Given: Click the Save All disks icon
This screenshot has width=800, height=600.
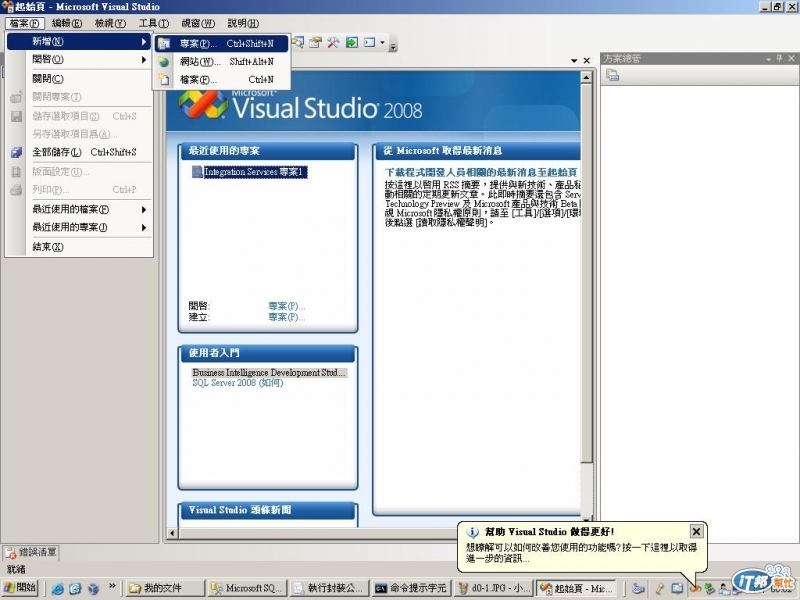Looking at the screenshot, I should pyautogui.click(x=16, y=152).
